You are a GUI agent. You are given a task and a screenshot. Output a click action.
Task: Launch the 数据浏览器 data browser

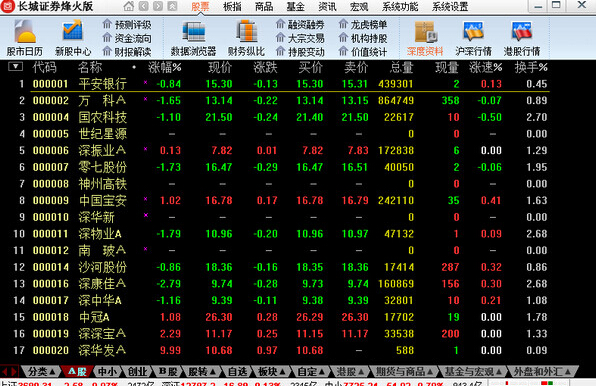193,38
